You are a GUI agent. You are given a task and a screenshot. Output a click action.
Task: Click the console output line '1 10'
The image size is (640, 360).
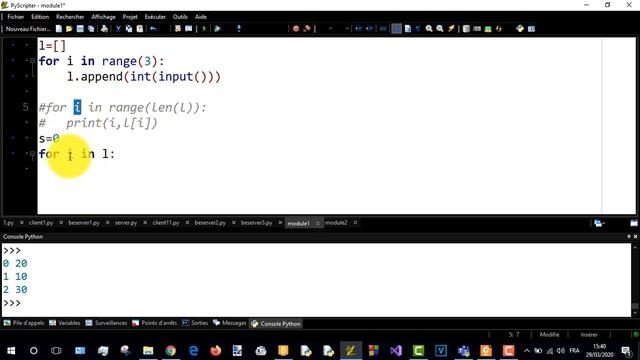[x=15, y=277]
